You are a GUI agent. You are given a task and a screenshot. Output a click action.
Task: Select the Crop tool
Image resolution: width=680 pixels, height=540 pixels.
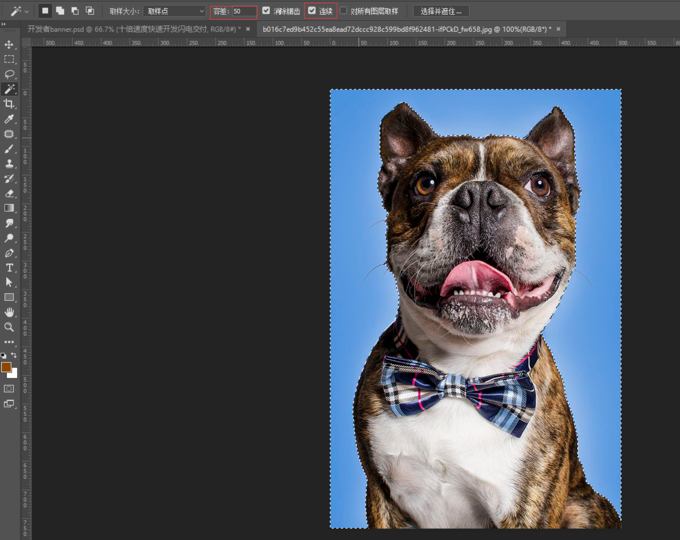tap(9, 104)
